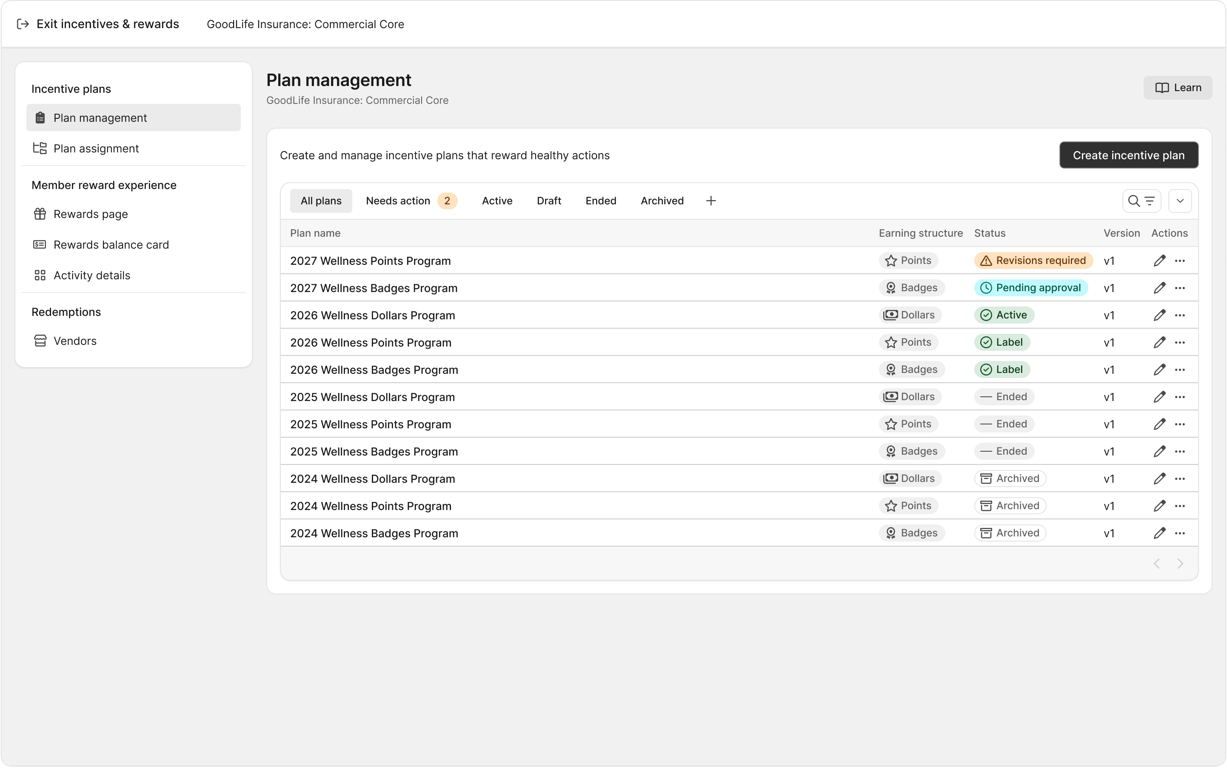The height and width of the screenshot is (768, 1227).
Task: Exit incentives & rewards
Action: point(98,24)
